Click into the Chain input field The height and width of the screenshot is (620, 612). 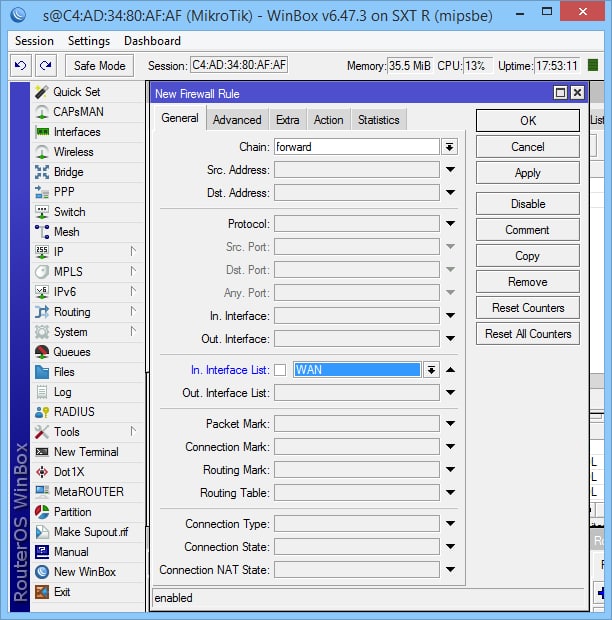357,147
